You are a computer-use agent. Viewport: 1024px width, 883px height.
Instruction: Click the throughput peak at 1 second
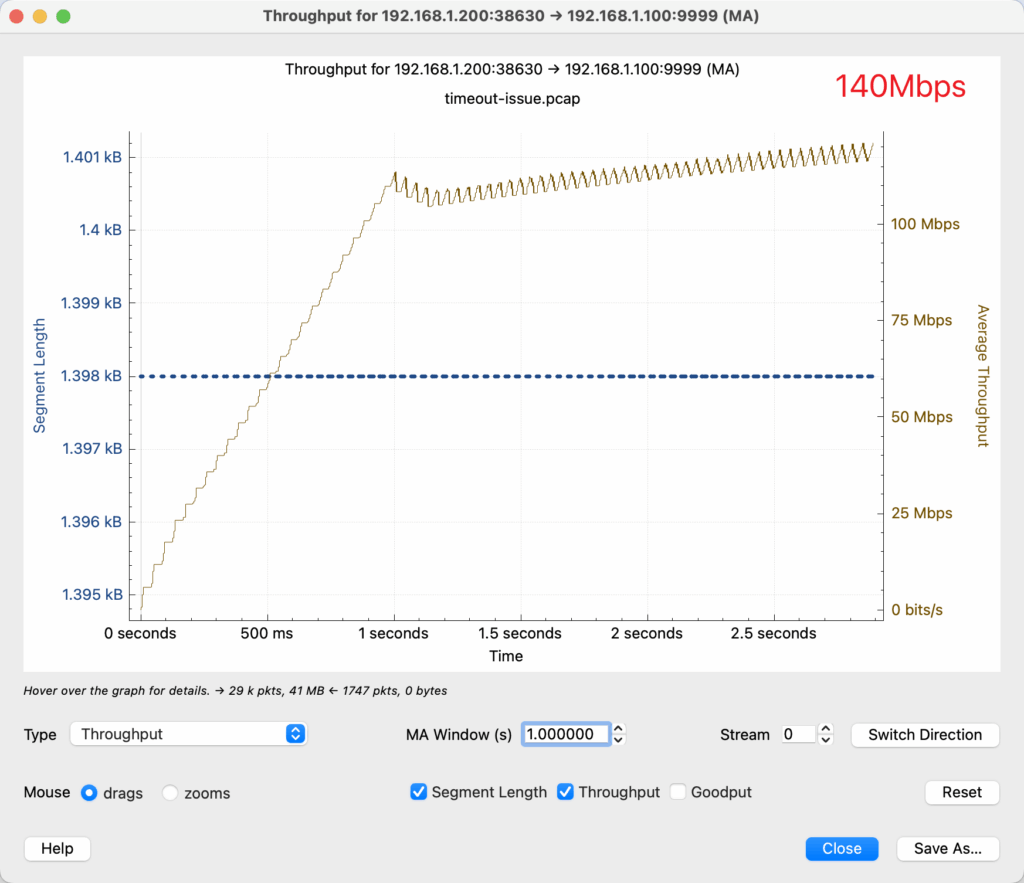[395, 173]
